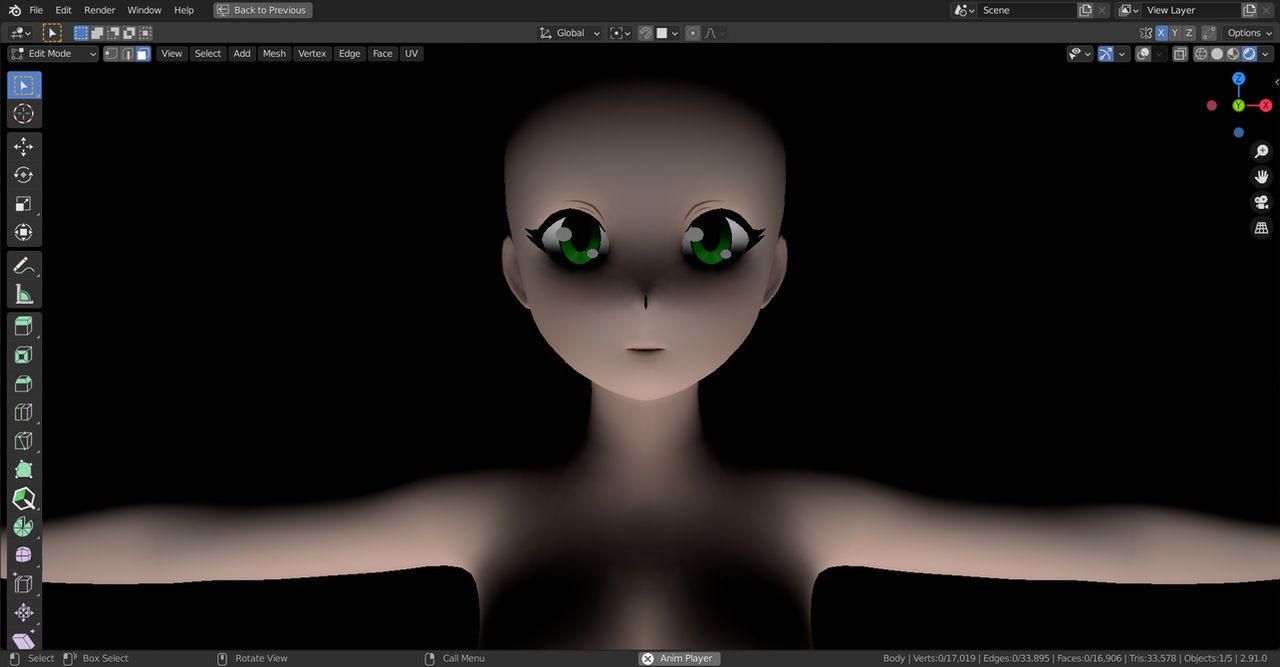Activate the Loop Cut tool
This screenshot has height=667, width=1280.
coord(24,412)
